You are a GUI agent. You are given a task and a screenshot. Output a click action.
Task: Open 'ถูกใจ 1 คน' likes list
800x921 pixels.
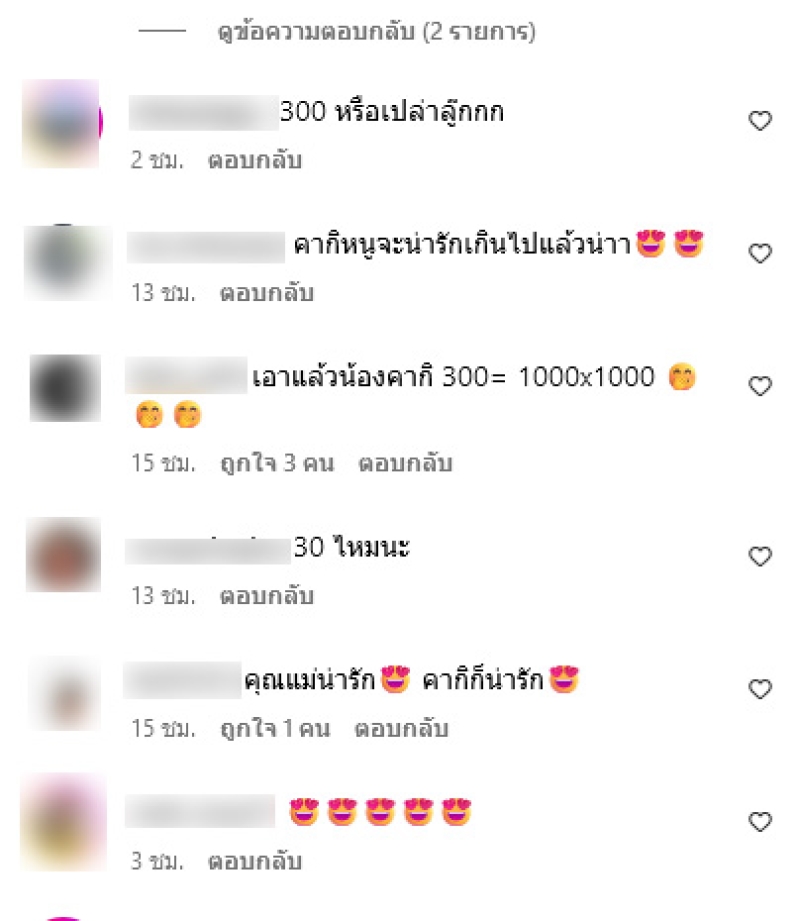(275, 728)
